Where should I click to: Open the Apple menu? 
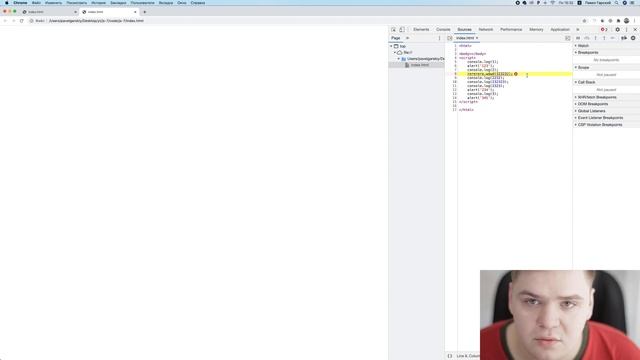click(7, 3)
